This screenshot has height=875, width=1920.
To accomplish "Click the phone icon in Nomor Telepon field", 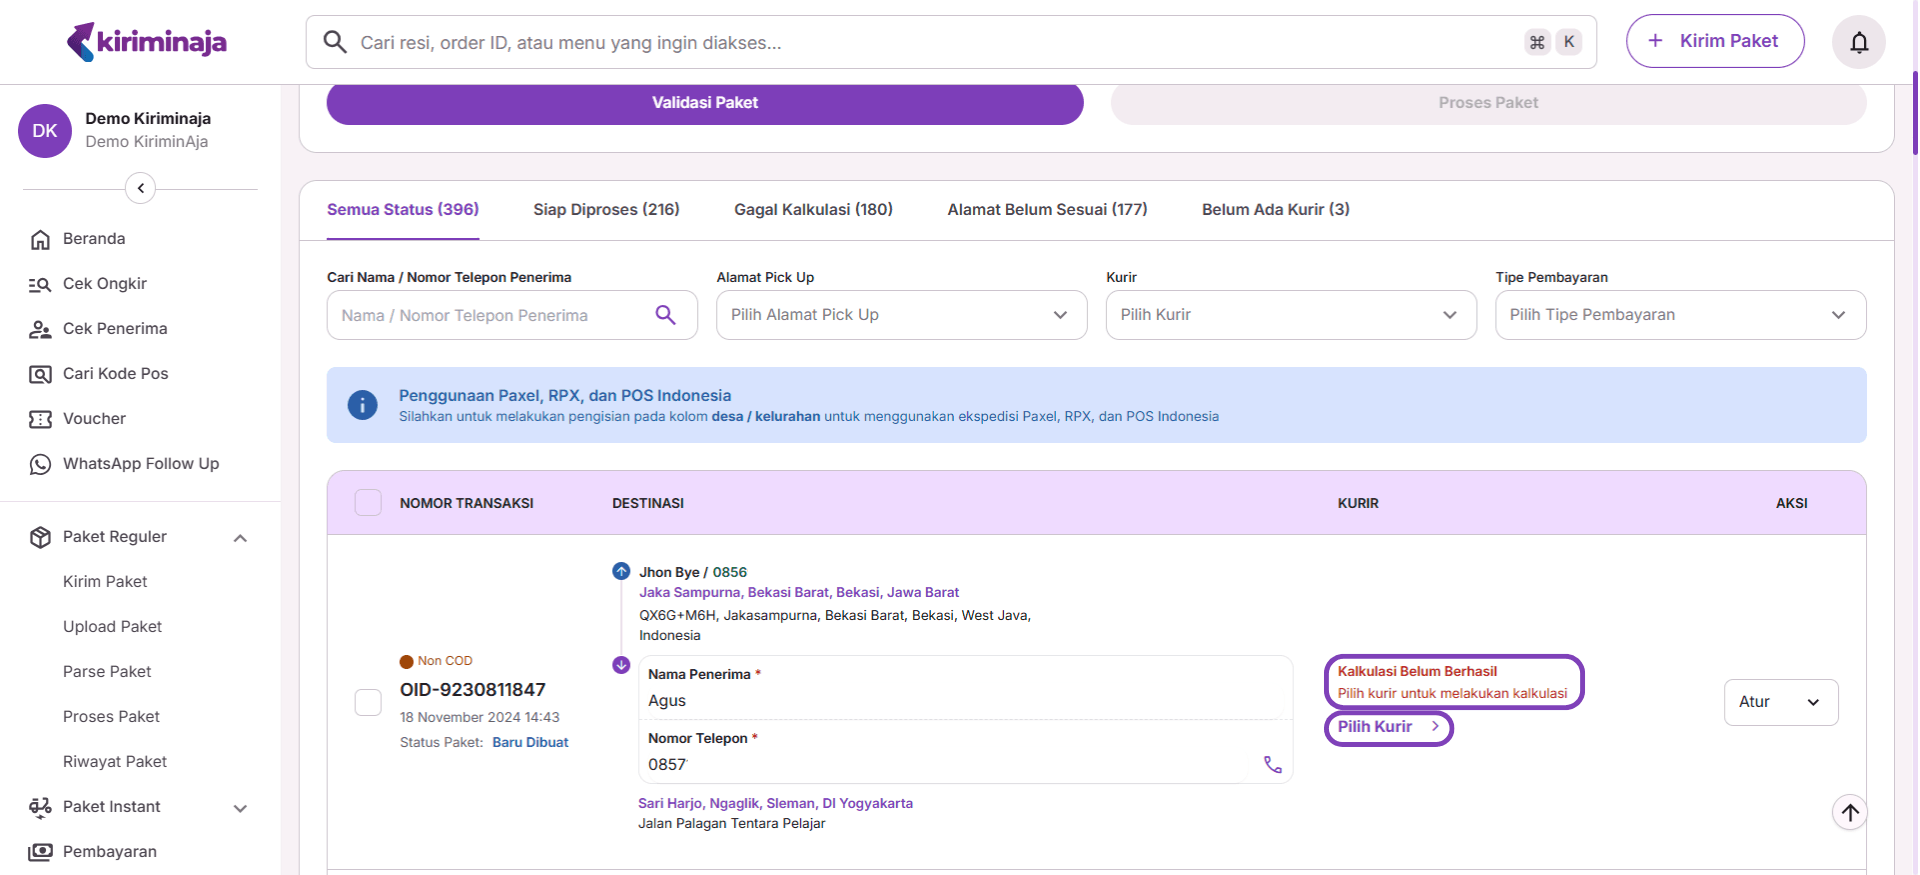I will pos(1272,765).
